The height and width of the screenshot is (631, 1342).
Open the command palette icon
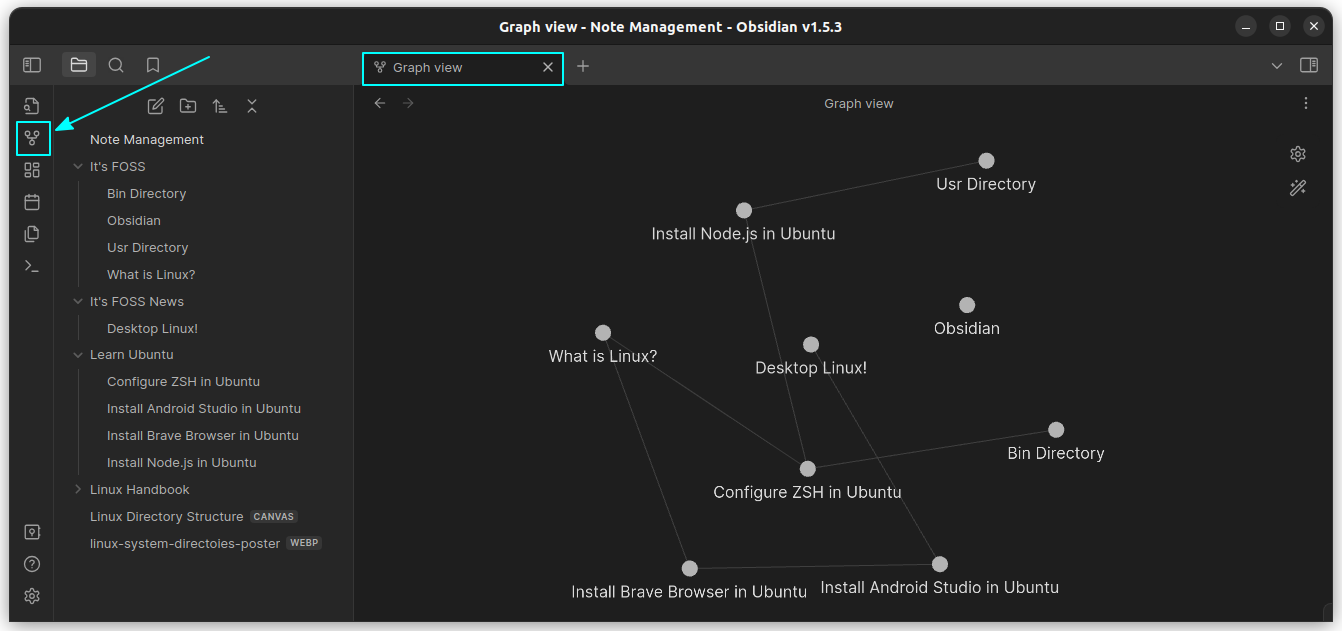(x=32, y=266)
